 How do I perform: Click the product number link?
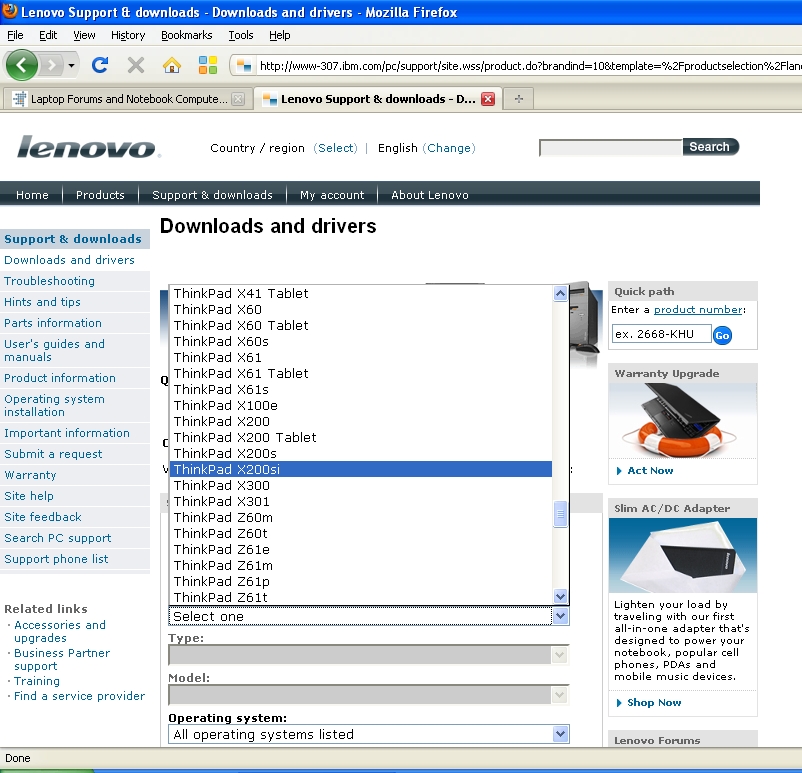click(698, 310)
